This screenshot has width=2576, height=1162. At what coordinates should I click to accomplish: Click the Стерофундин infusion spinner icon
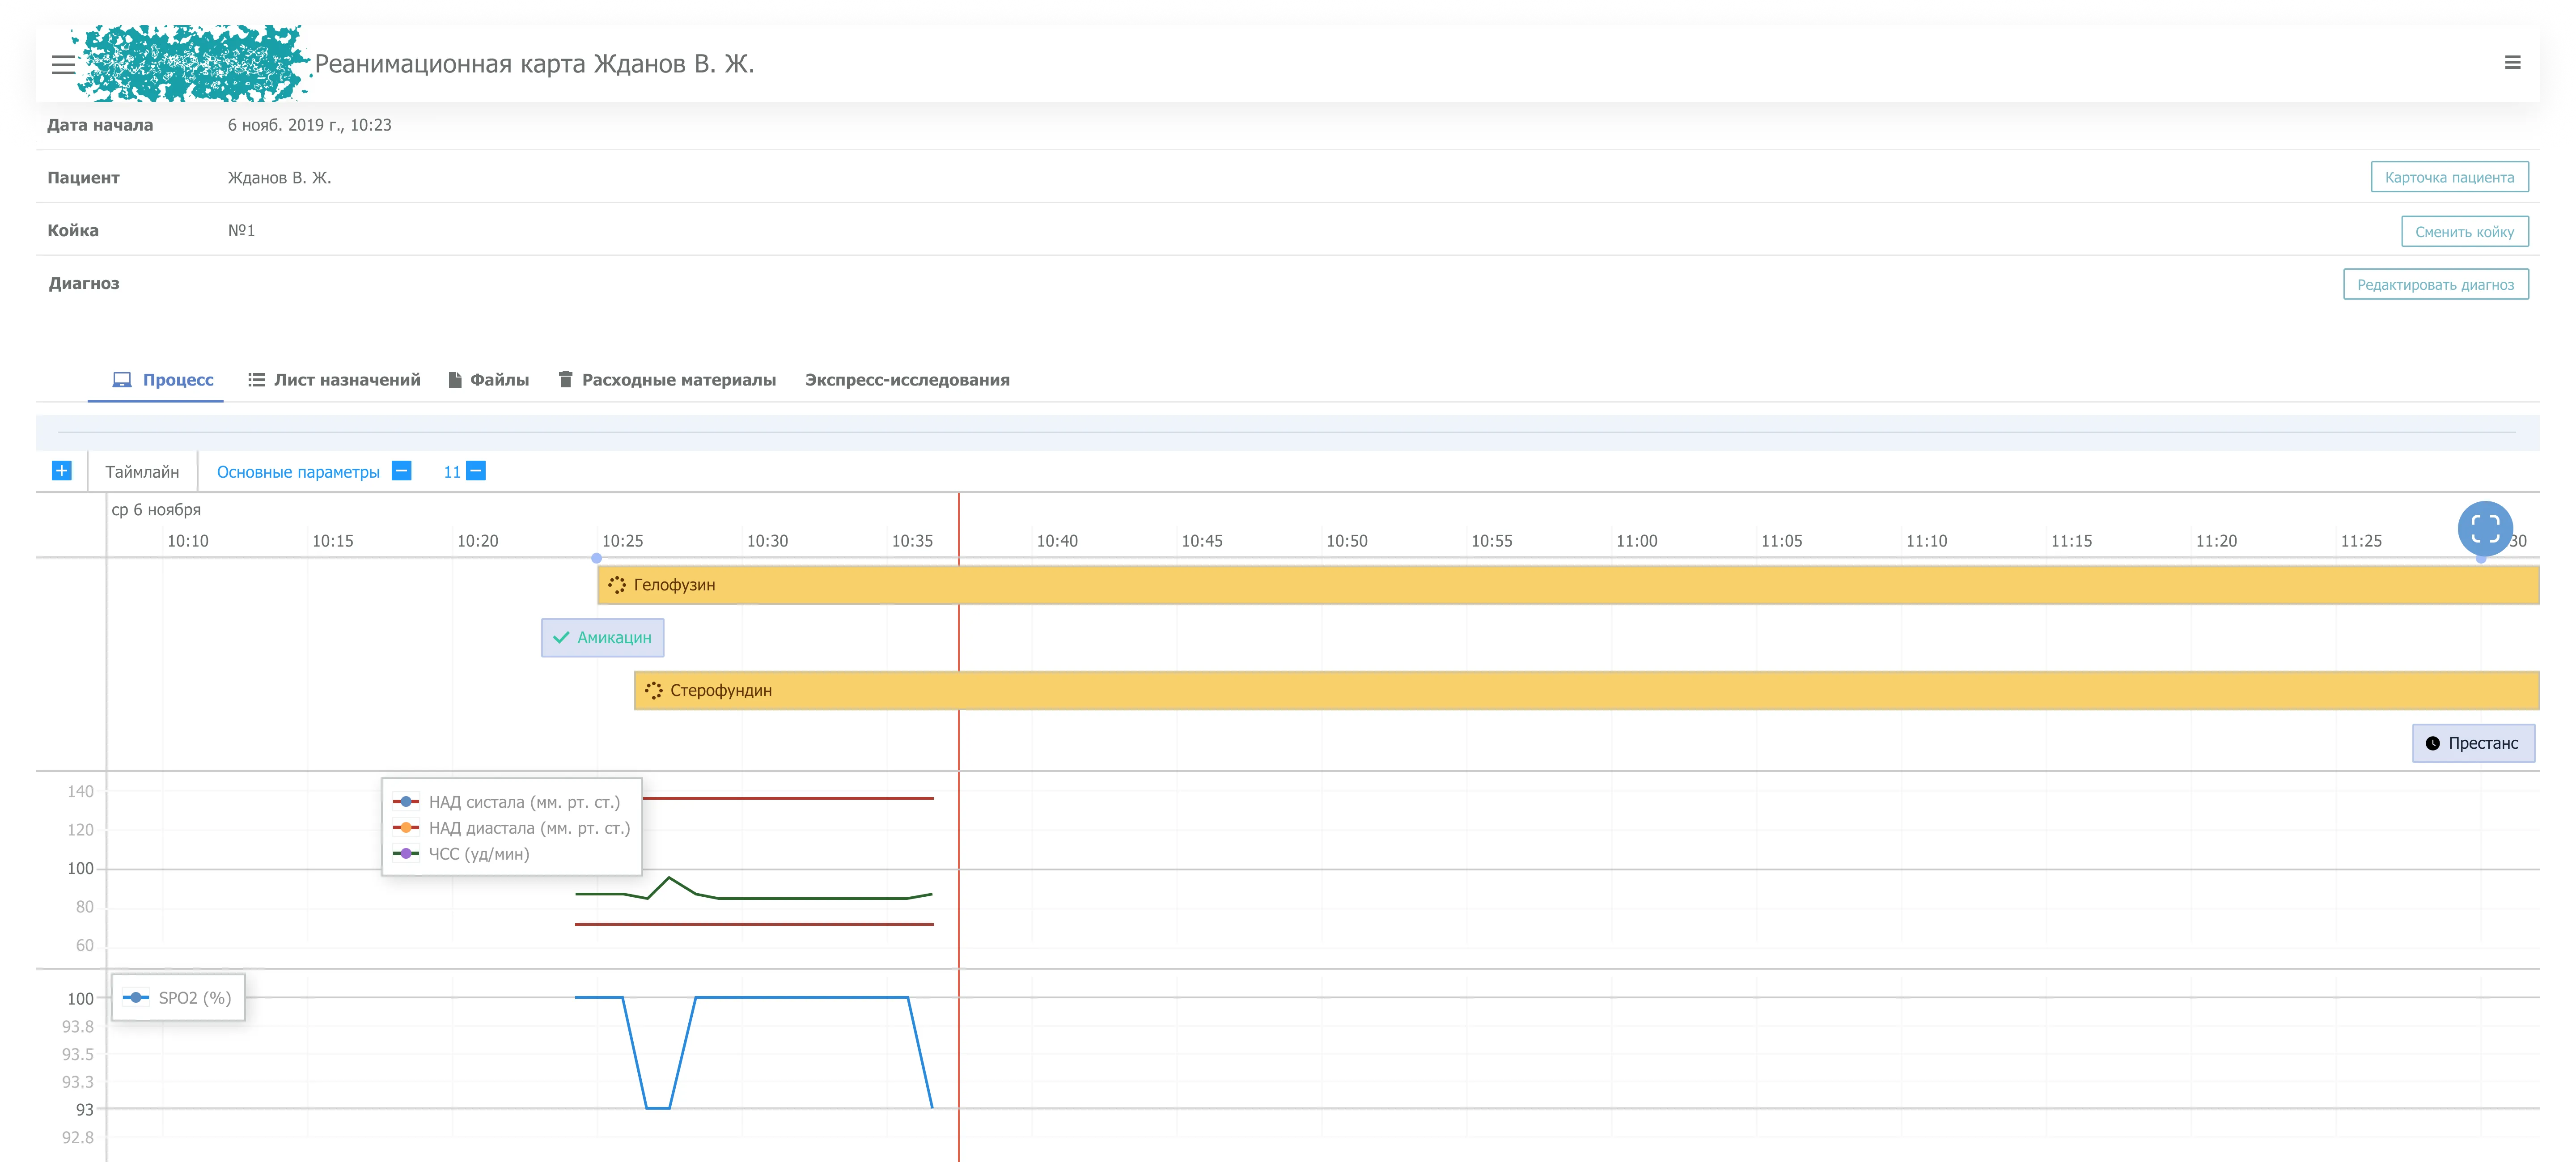(654, 690)
